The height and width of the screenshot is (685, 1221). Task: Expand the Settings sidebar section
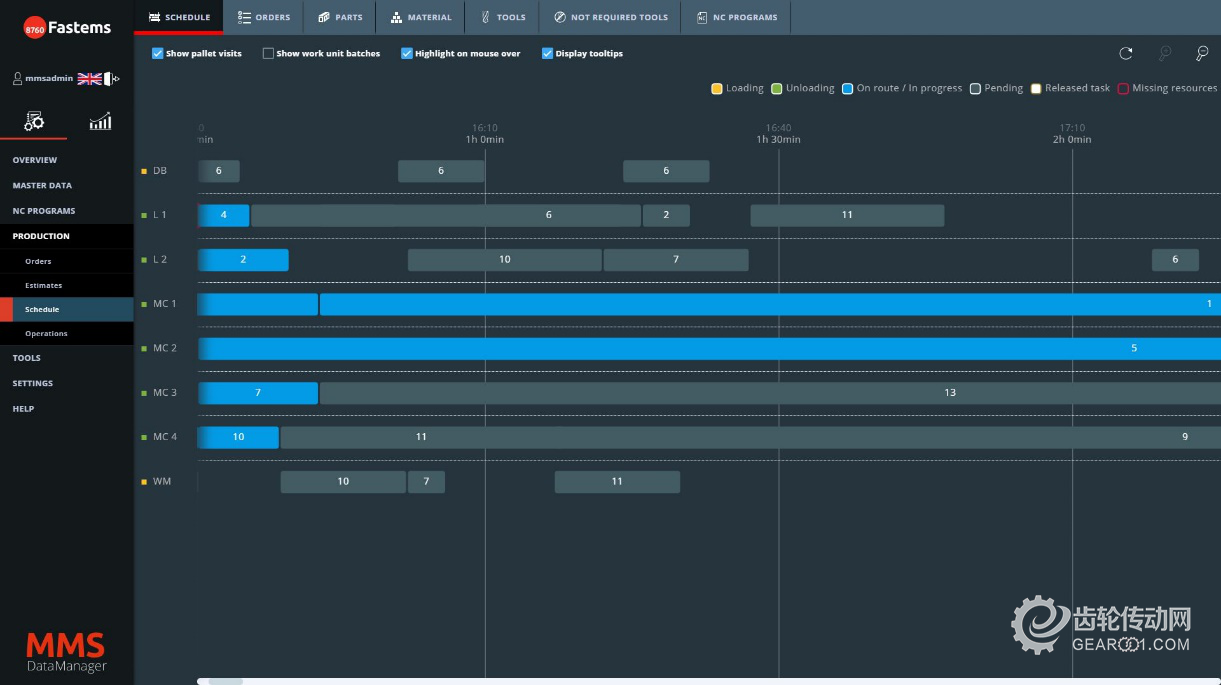coord(32,383)
